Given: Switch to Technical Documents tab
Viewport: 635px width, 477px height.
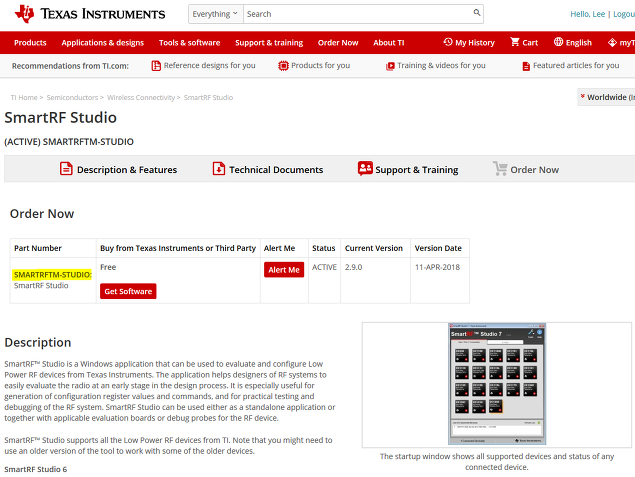Looking at the screenshot, I should (x=276, y=170).
